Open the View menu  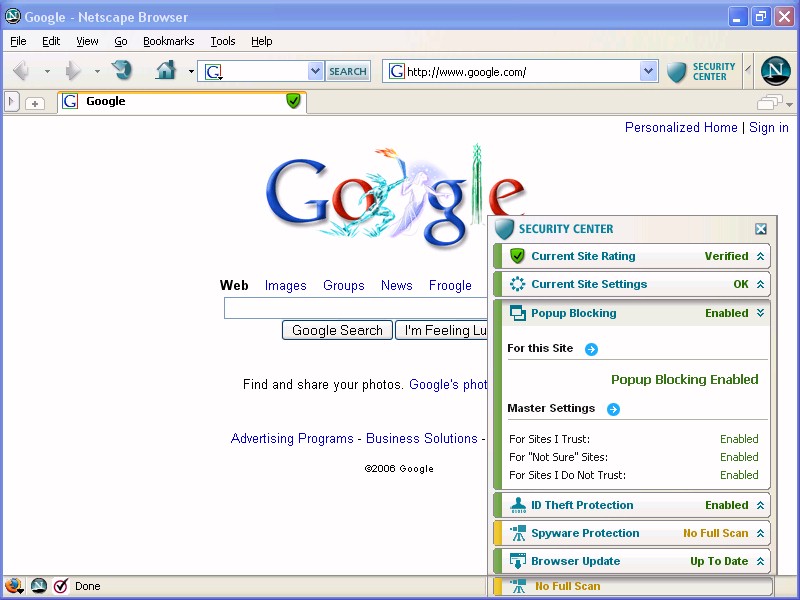click(87, 41)
